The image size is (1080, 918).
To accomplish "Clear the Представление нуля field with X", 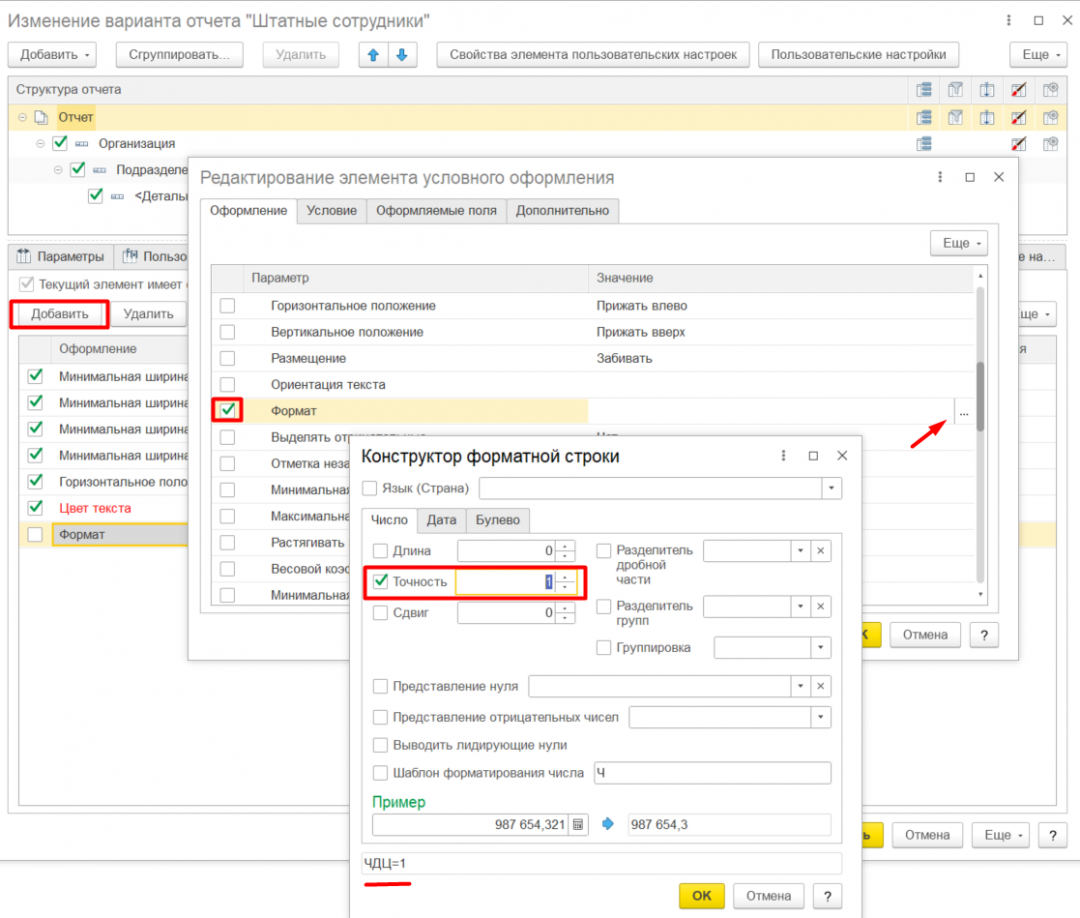I will click(x=820, y=686).
